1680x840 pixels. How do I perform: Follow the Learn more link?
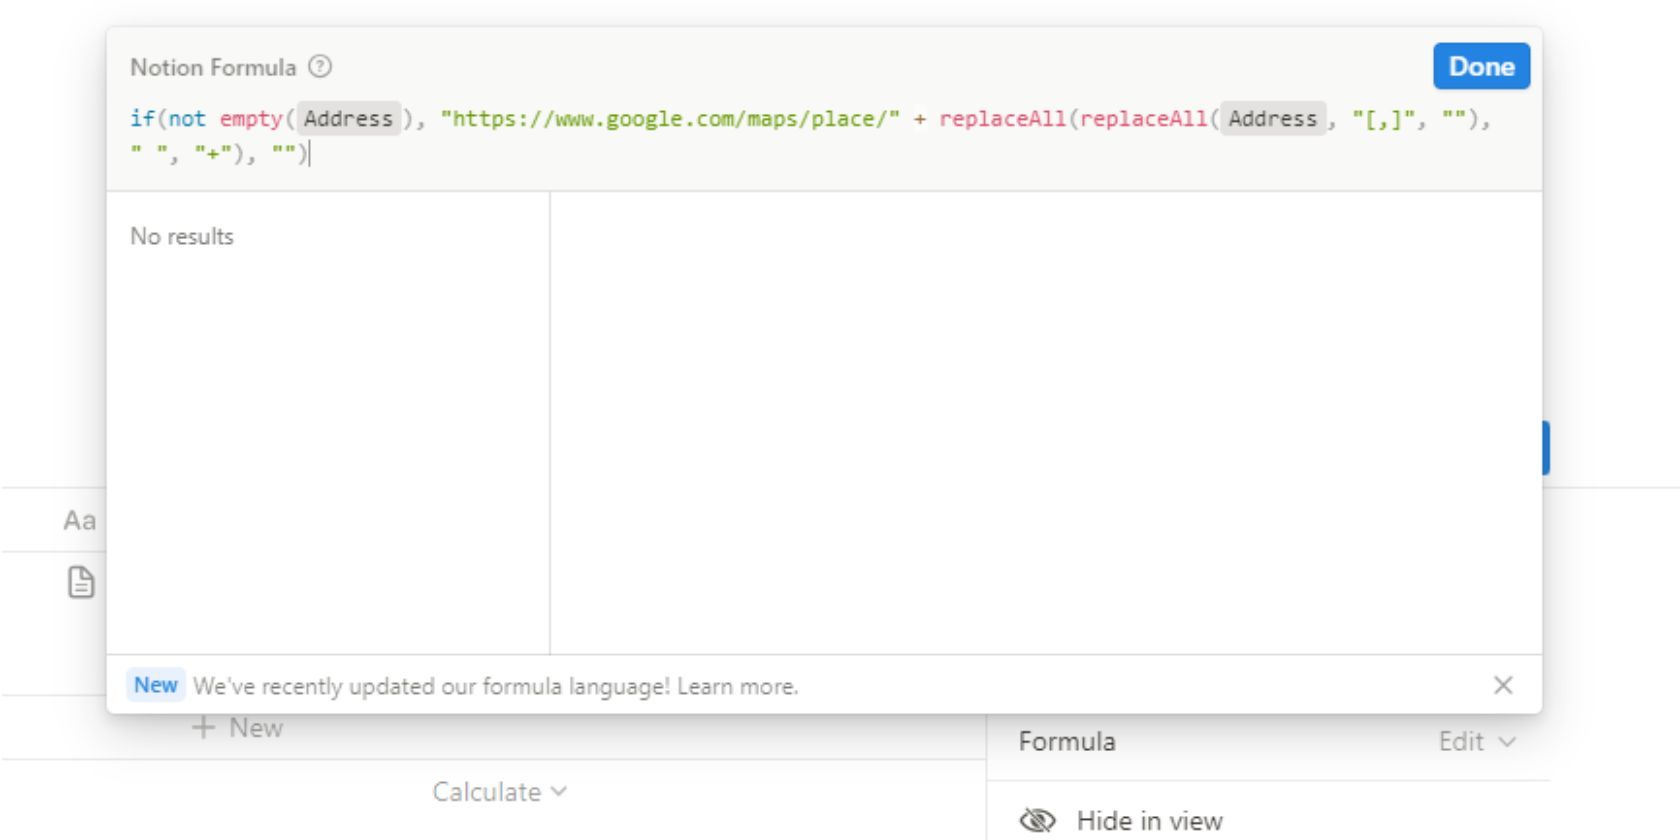(737, 687)
